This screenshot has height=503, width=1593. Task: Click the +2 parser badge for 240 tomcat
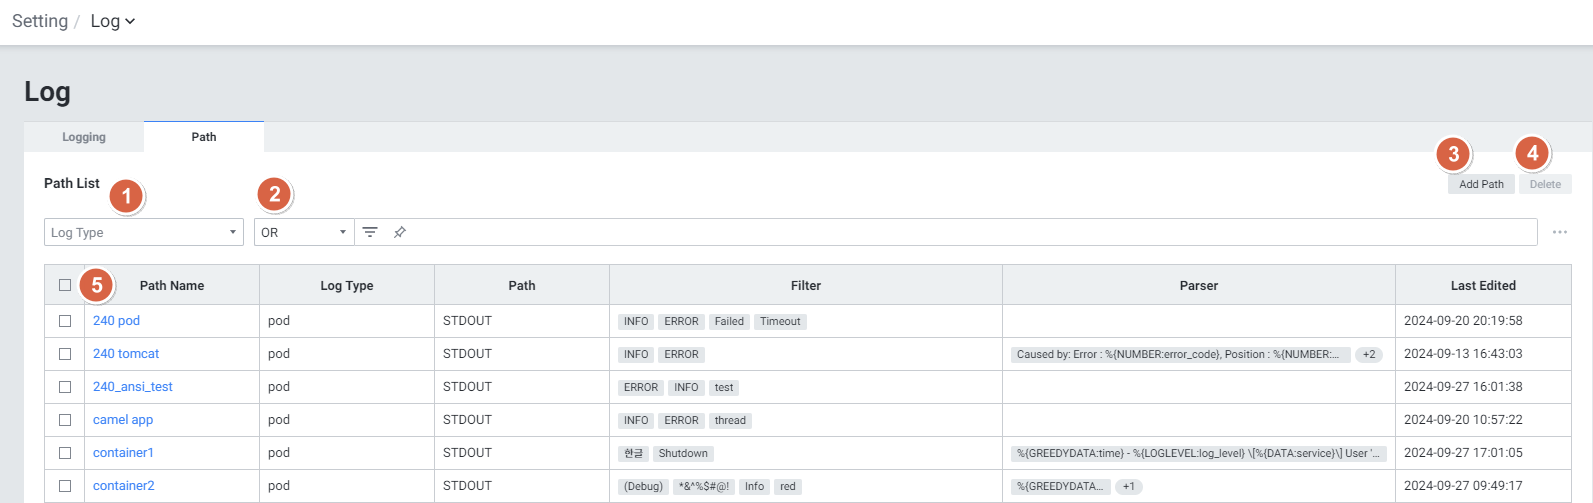(x=1368, y=355)
